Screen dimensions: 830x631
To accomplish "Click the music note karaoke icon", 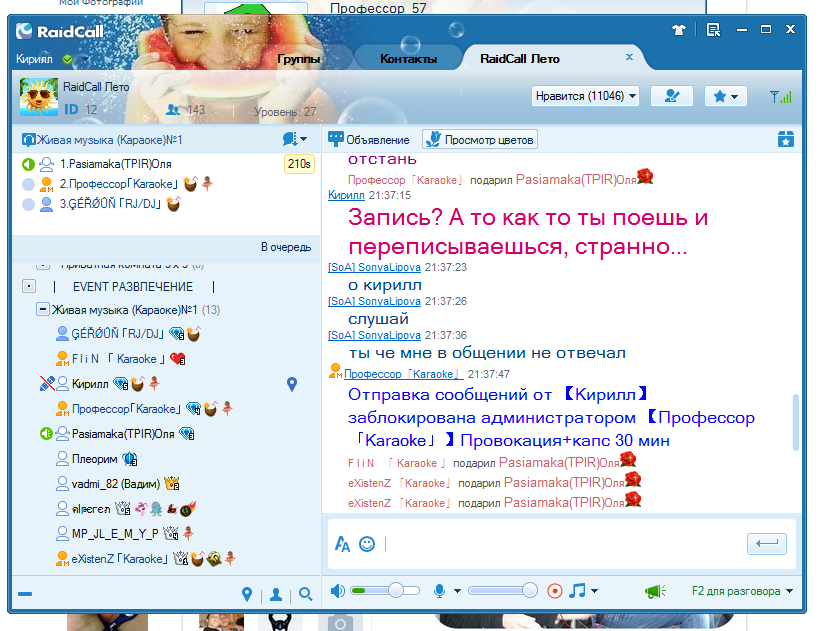I will [578, 590].
